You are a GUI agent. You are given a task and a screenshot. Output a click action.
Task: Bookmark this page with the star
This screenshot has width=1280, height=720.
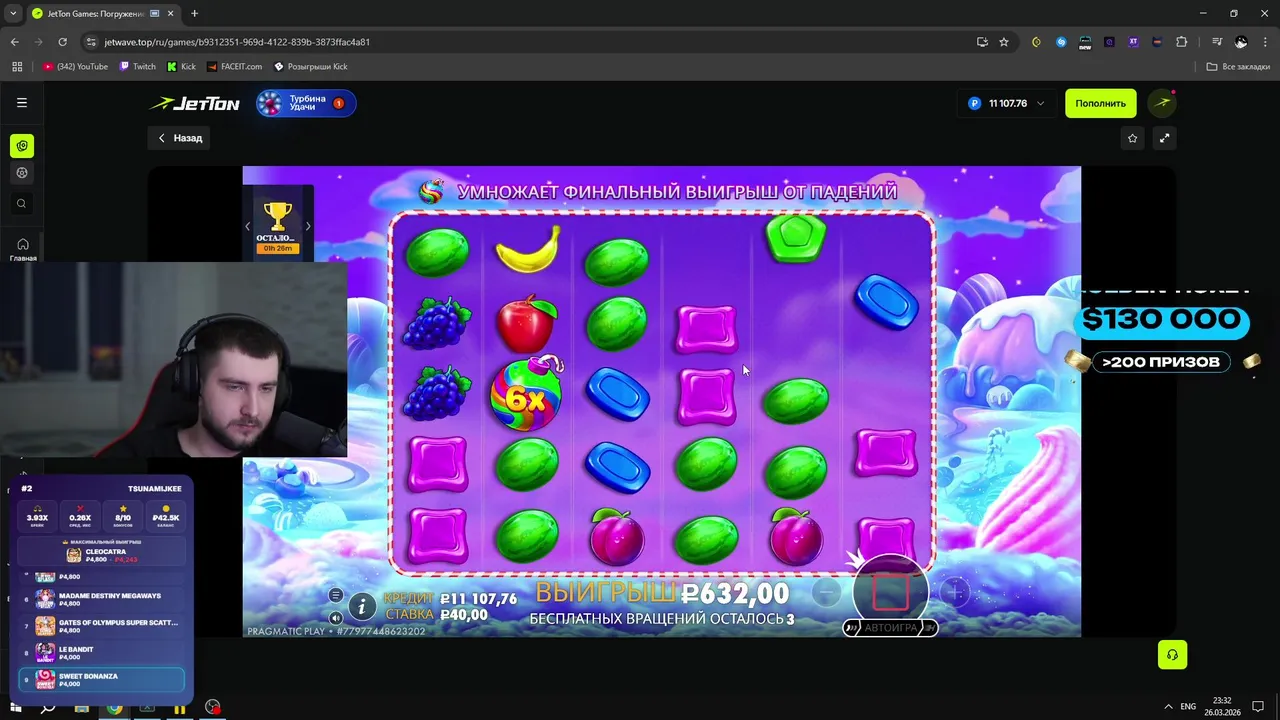coord(1004,42)
